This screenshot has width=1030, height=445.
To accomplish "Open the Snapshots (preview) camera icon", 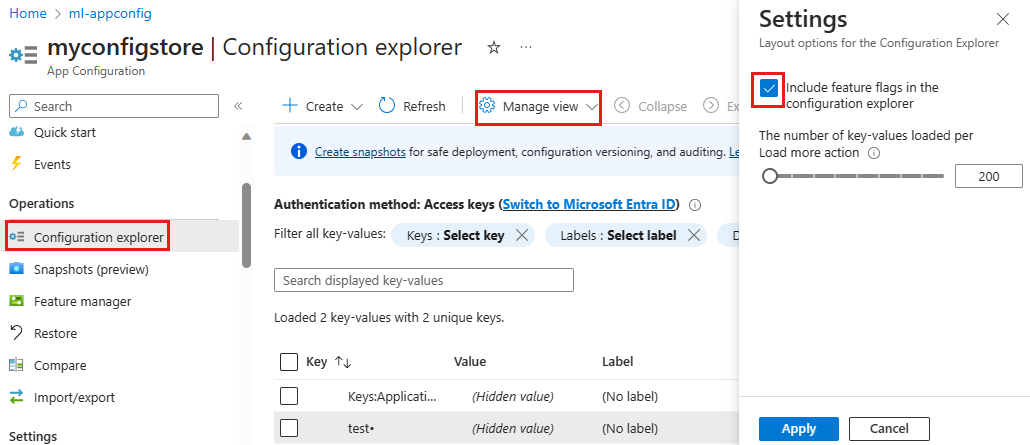I will 16,269.
